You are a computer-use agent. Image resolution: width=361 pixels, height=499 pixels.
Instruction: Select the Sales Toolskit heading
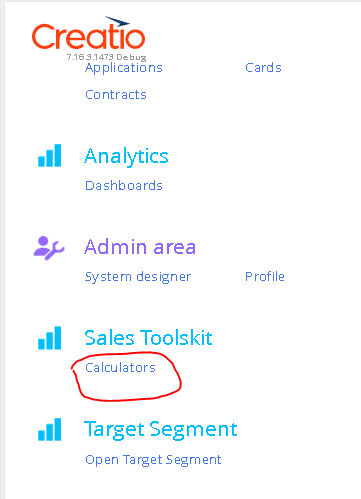tap(148, 338)
